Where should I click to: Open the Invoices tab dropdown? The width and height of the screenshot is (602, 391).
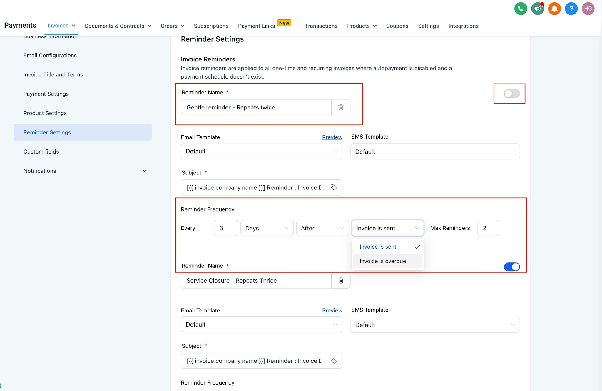[x=61, y=26]
